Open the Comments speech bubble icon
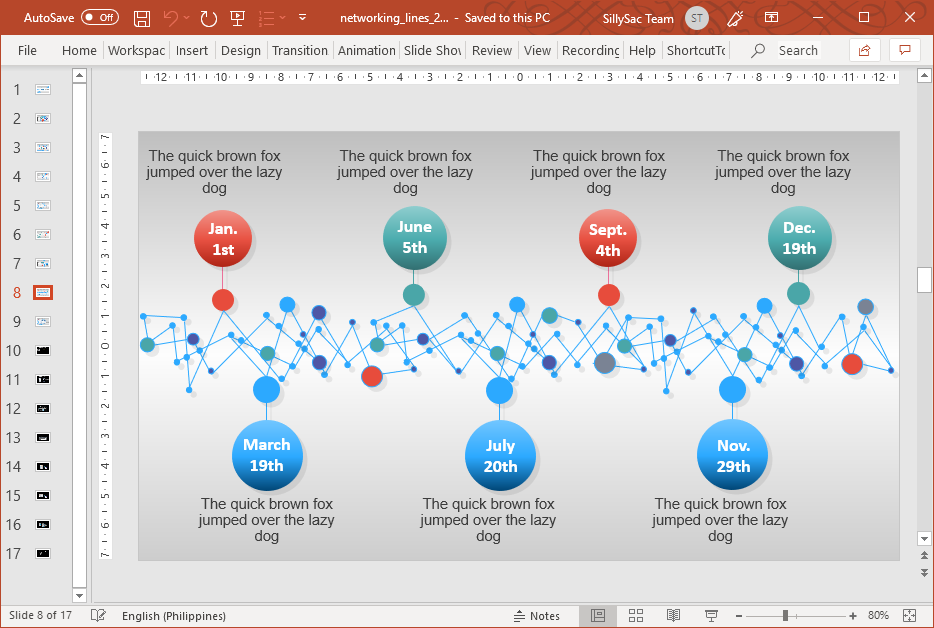 (x=905, y=50)
